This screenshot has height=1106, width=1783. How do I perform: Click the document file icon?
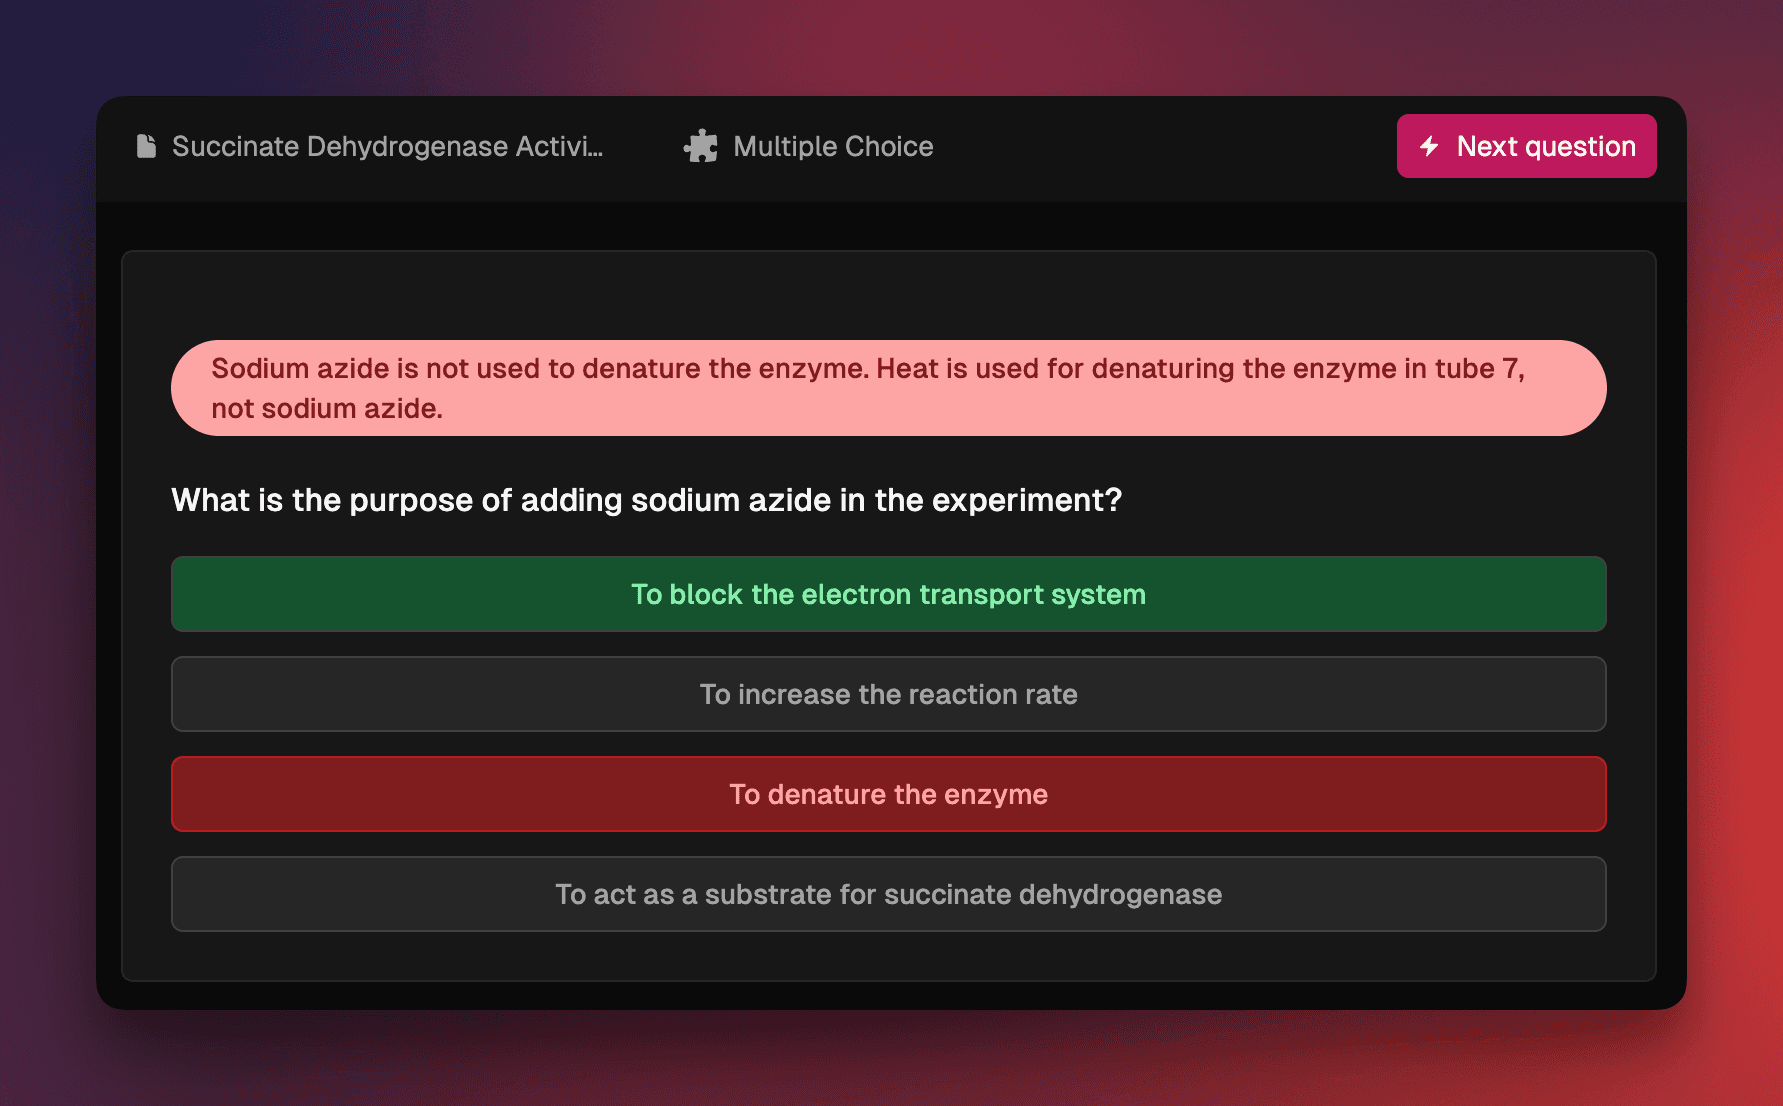[146, 146]
